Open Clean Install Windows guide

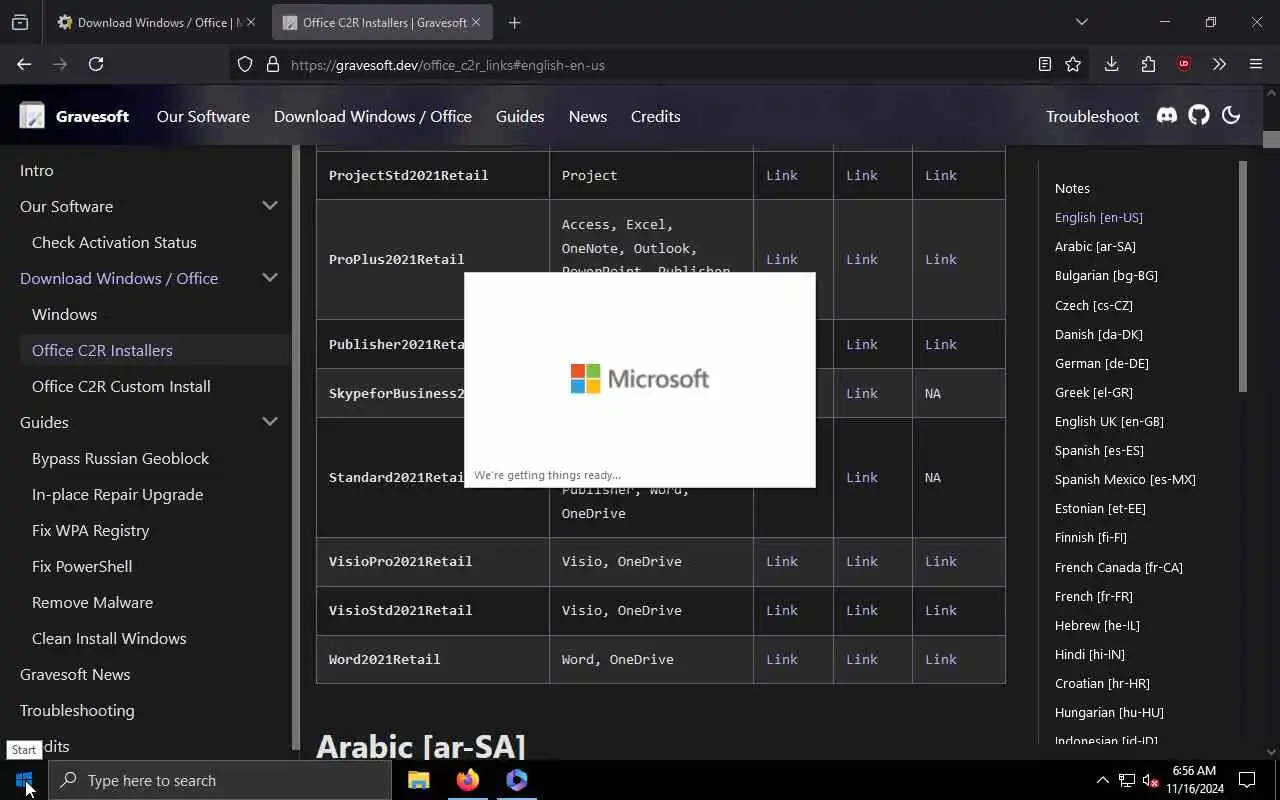click(x=109, y=638)
